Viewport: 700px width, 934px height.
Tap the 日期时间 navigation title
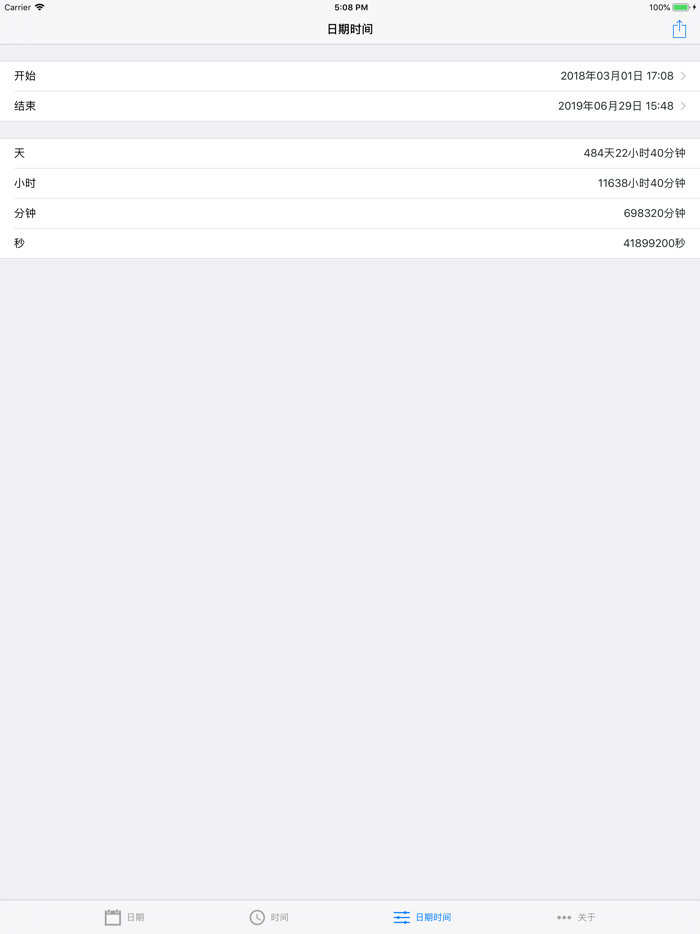tap(350, 29)
